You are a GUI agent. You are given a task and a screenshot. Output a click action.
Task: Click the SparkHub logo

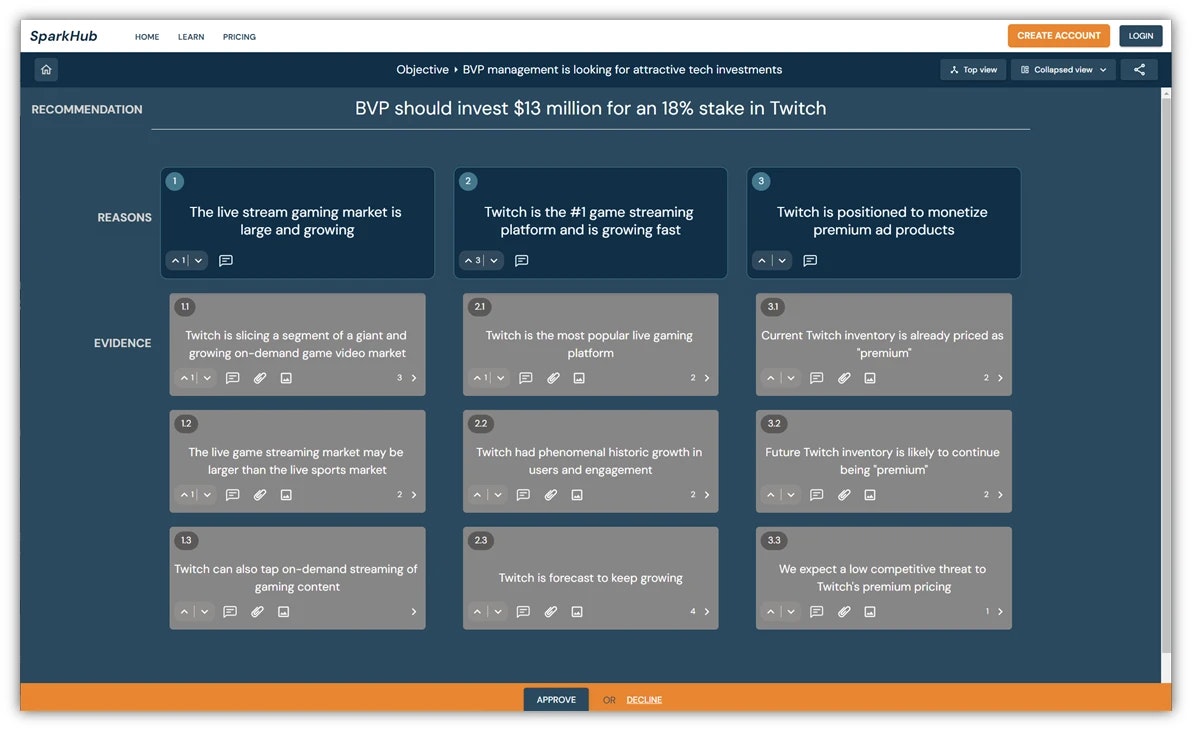point(63,36)
